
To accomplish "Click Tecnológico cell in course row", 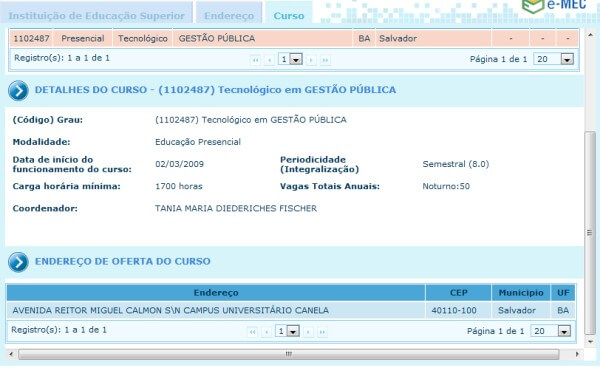I will click(143, 39).
